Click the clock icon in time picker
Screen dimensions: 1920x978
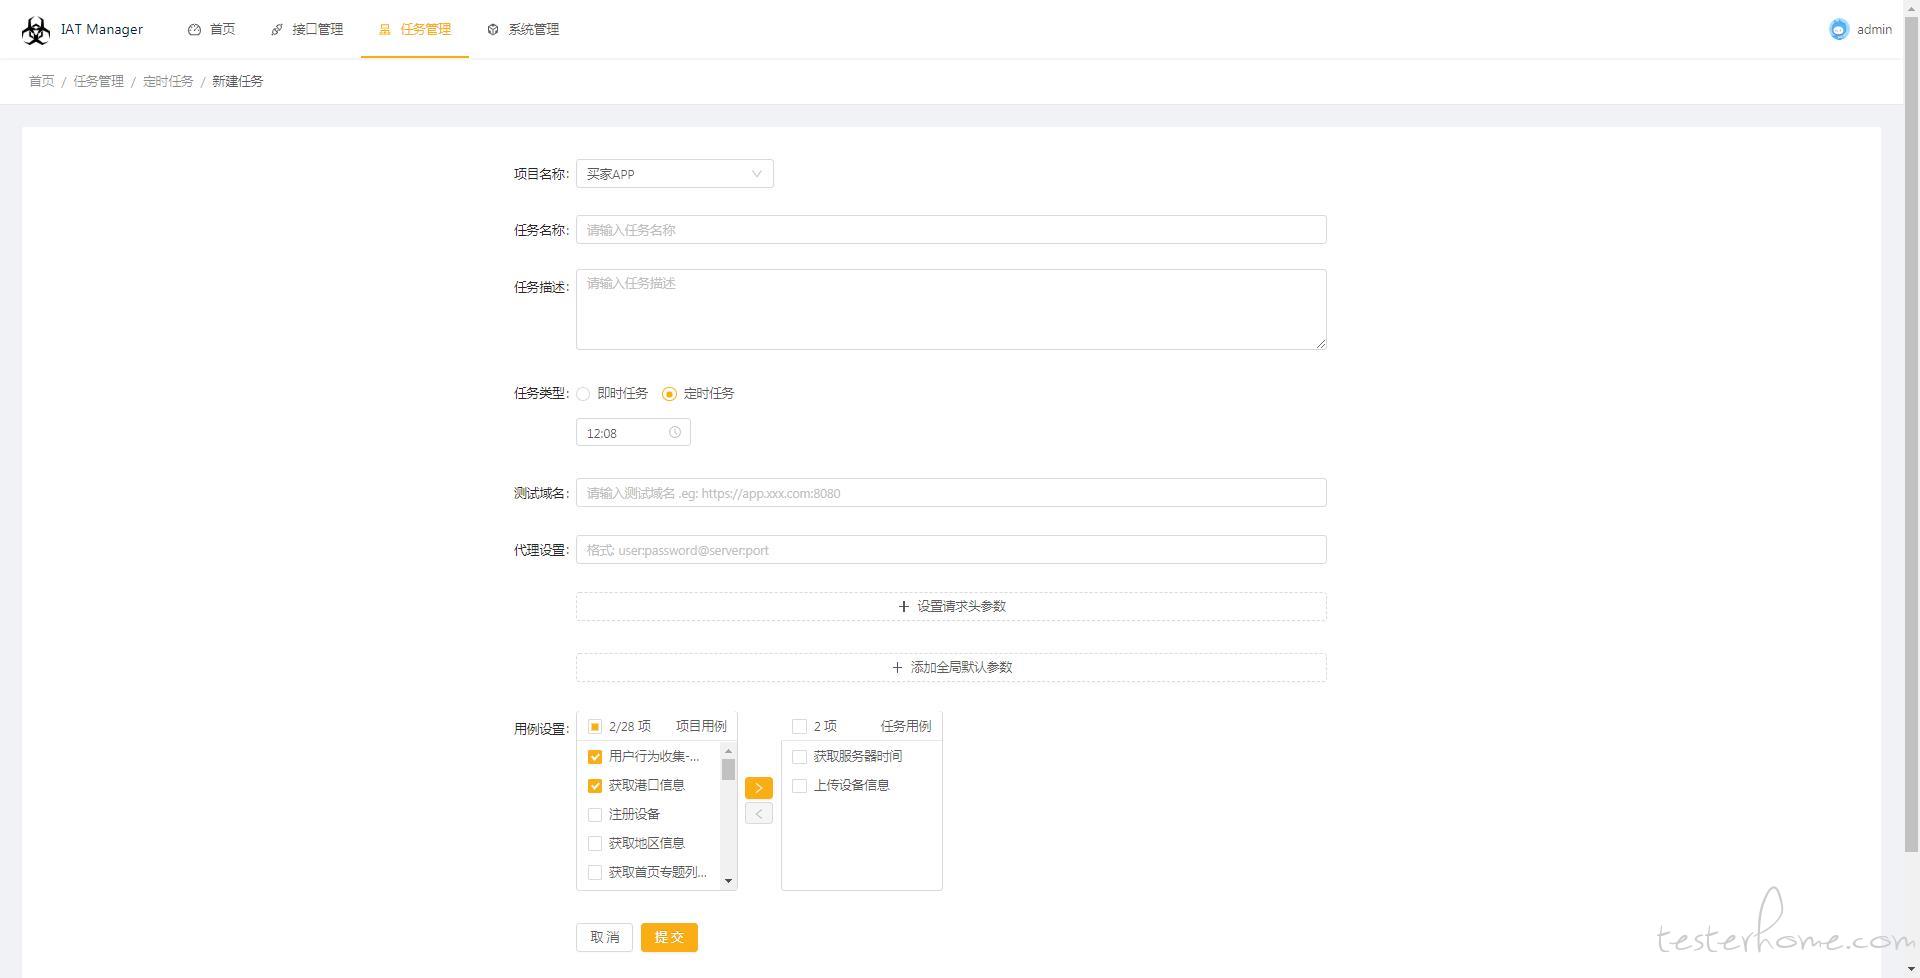(x=675, y=433)
